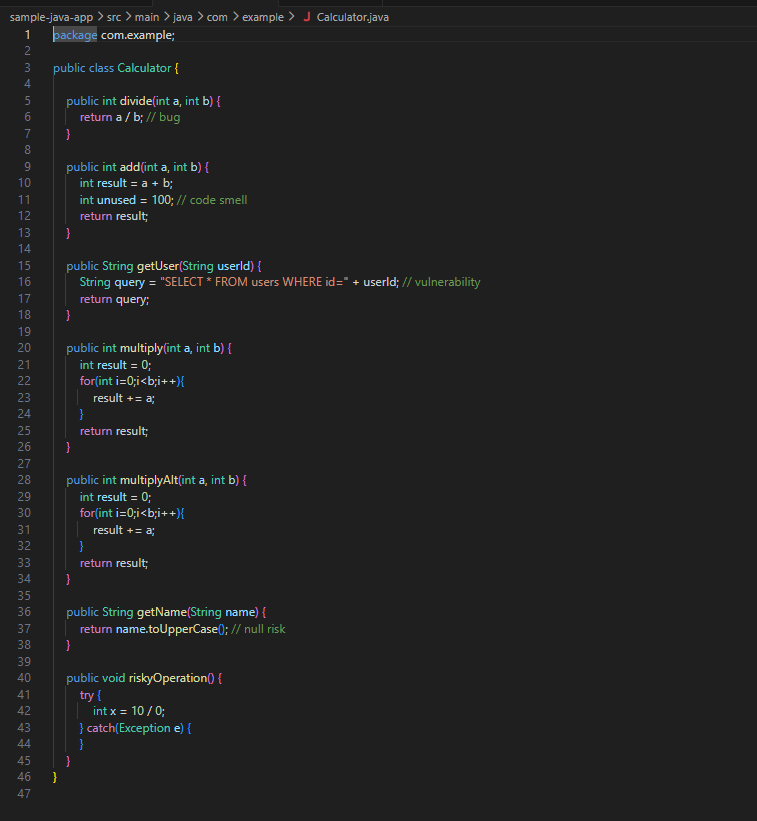Click the // bug comment

click(163, 117)
